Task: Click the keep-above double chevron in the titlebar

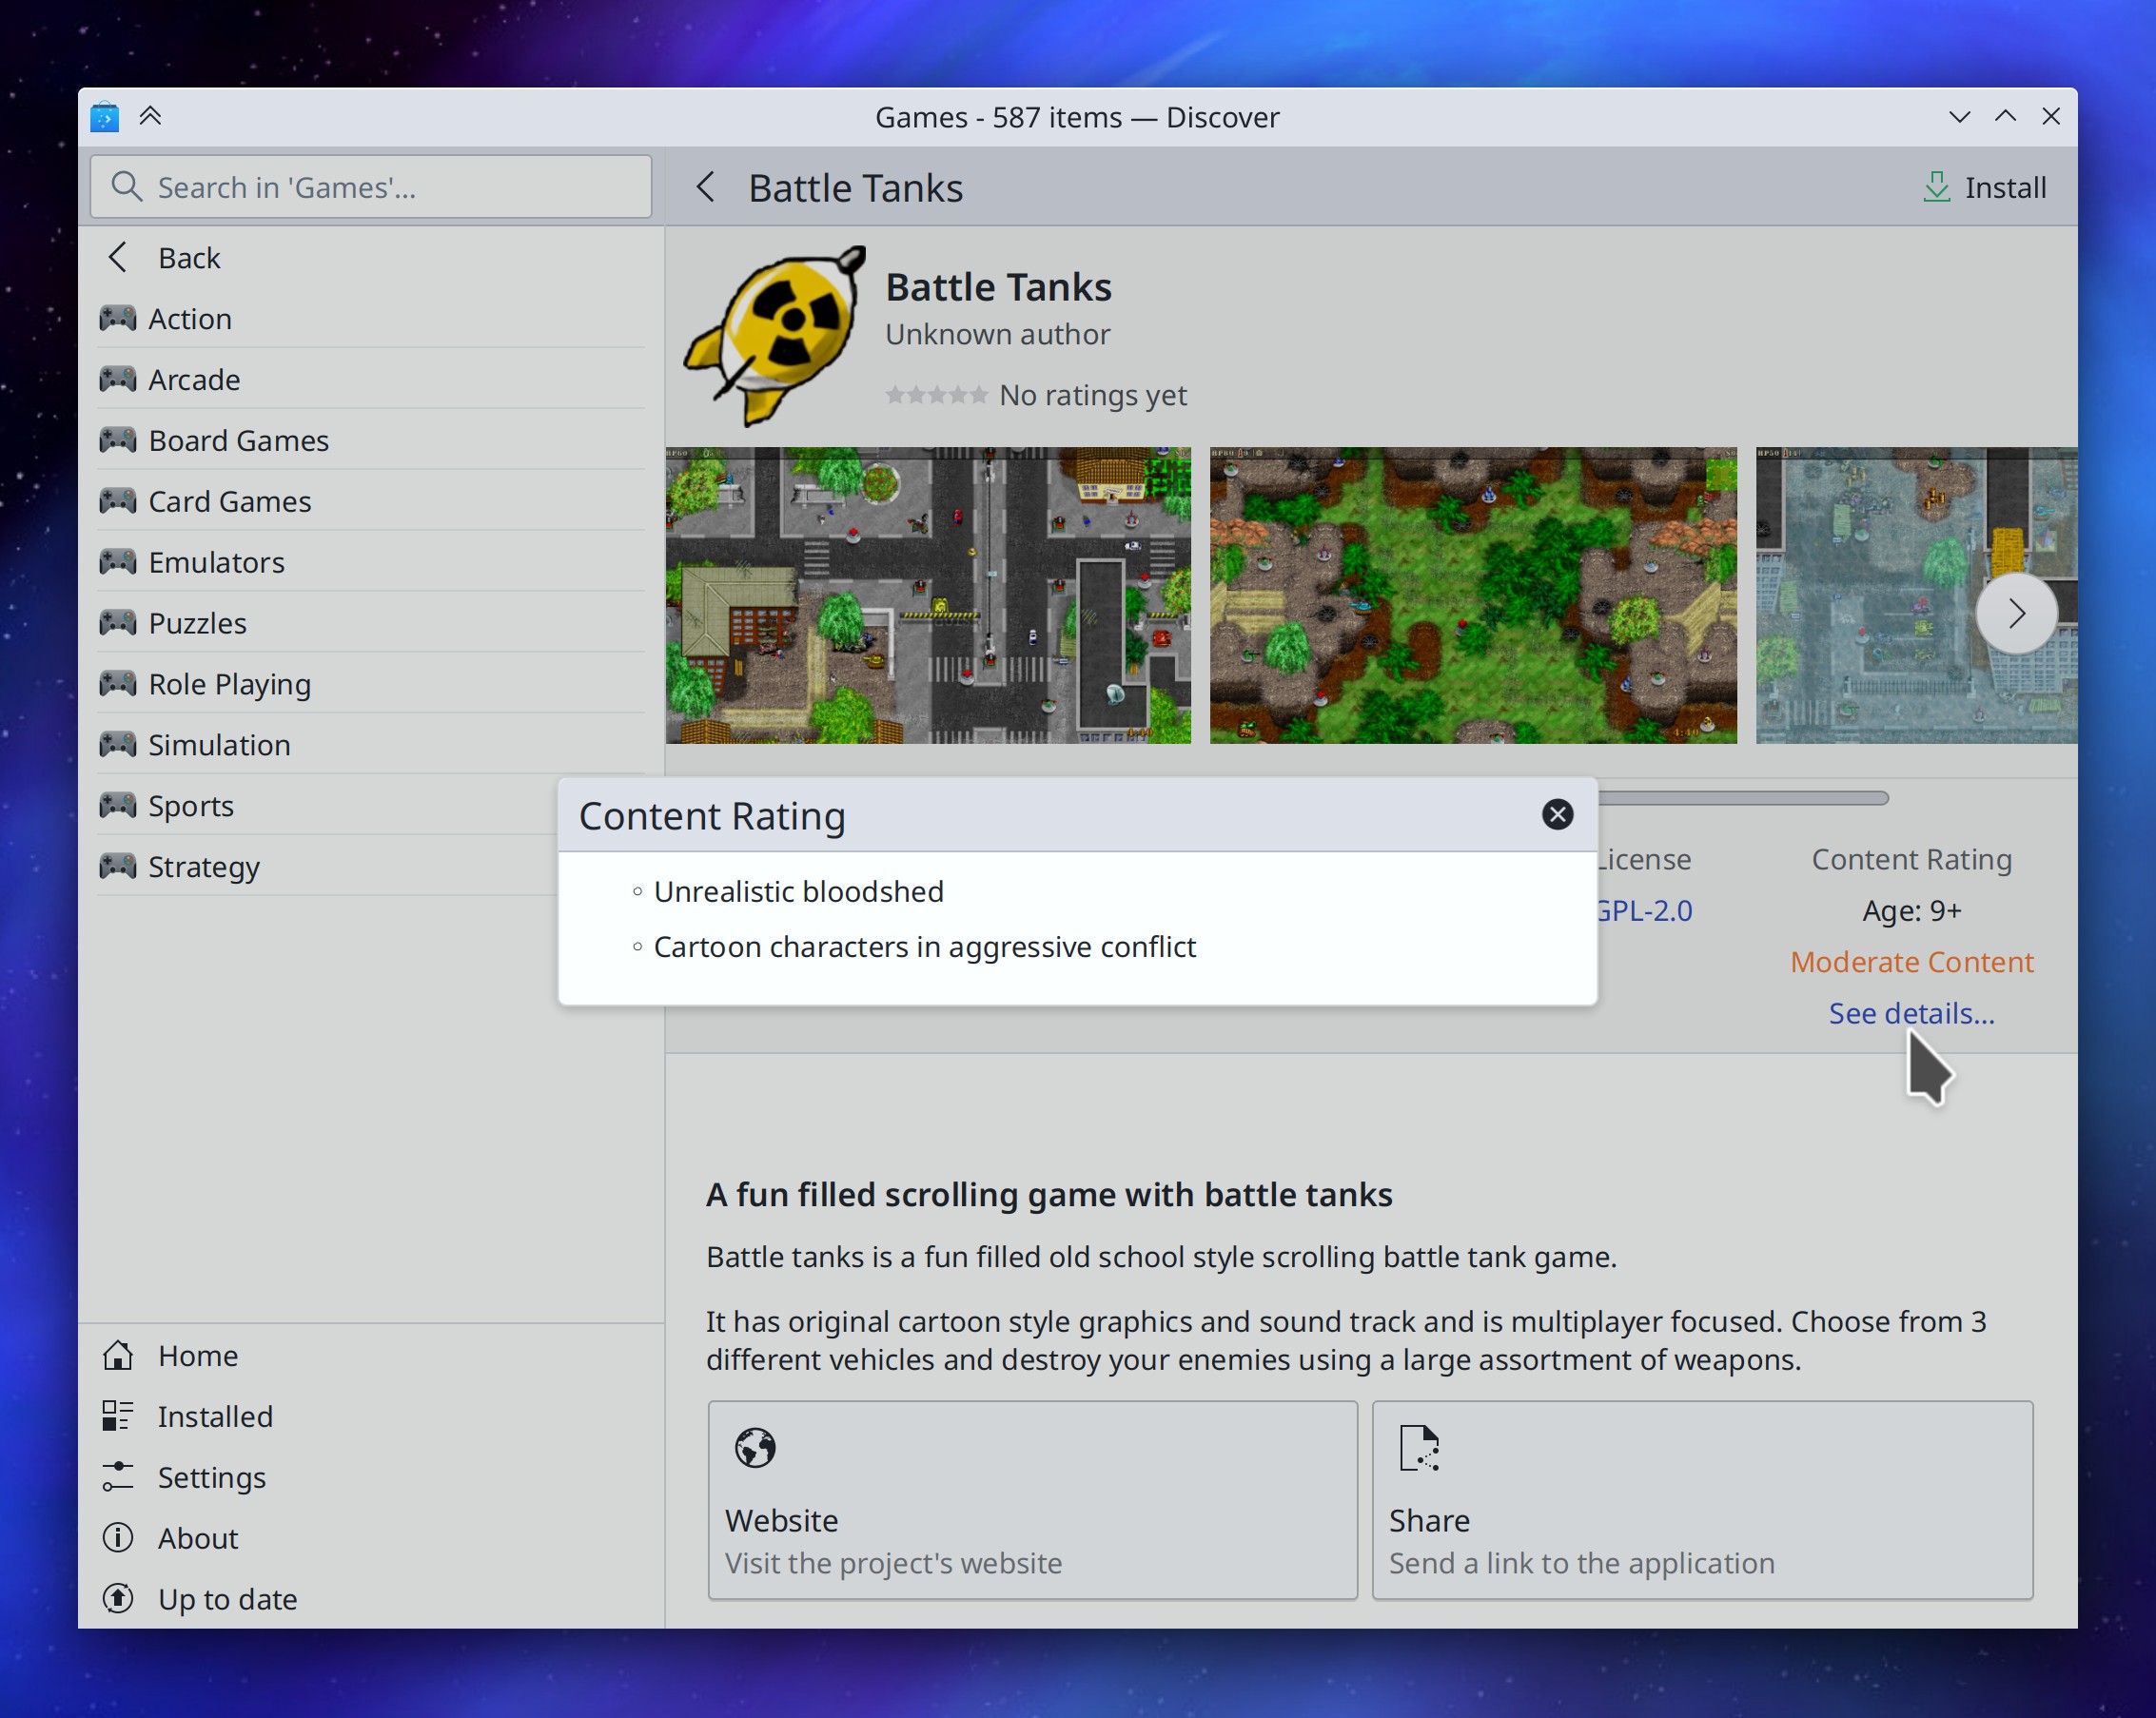Action: [x=151, y=116]
